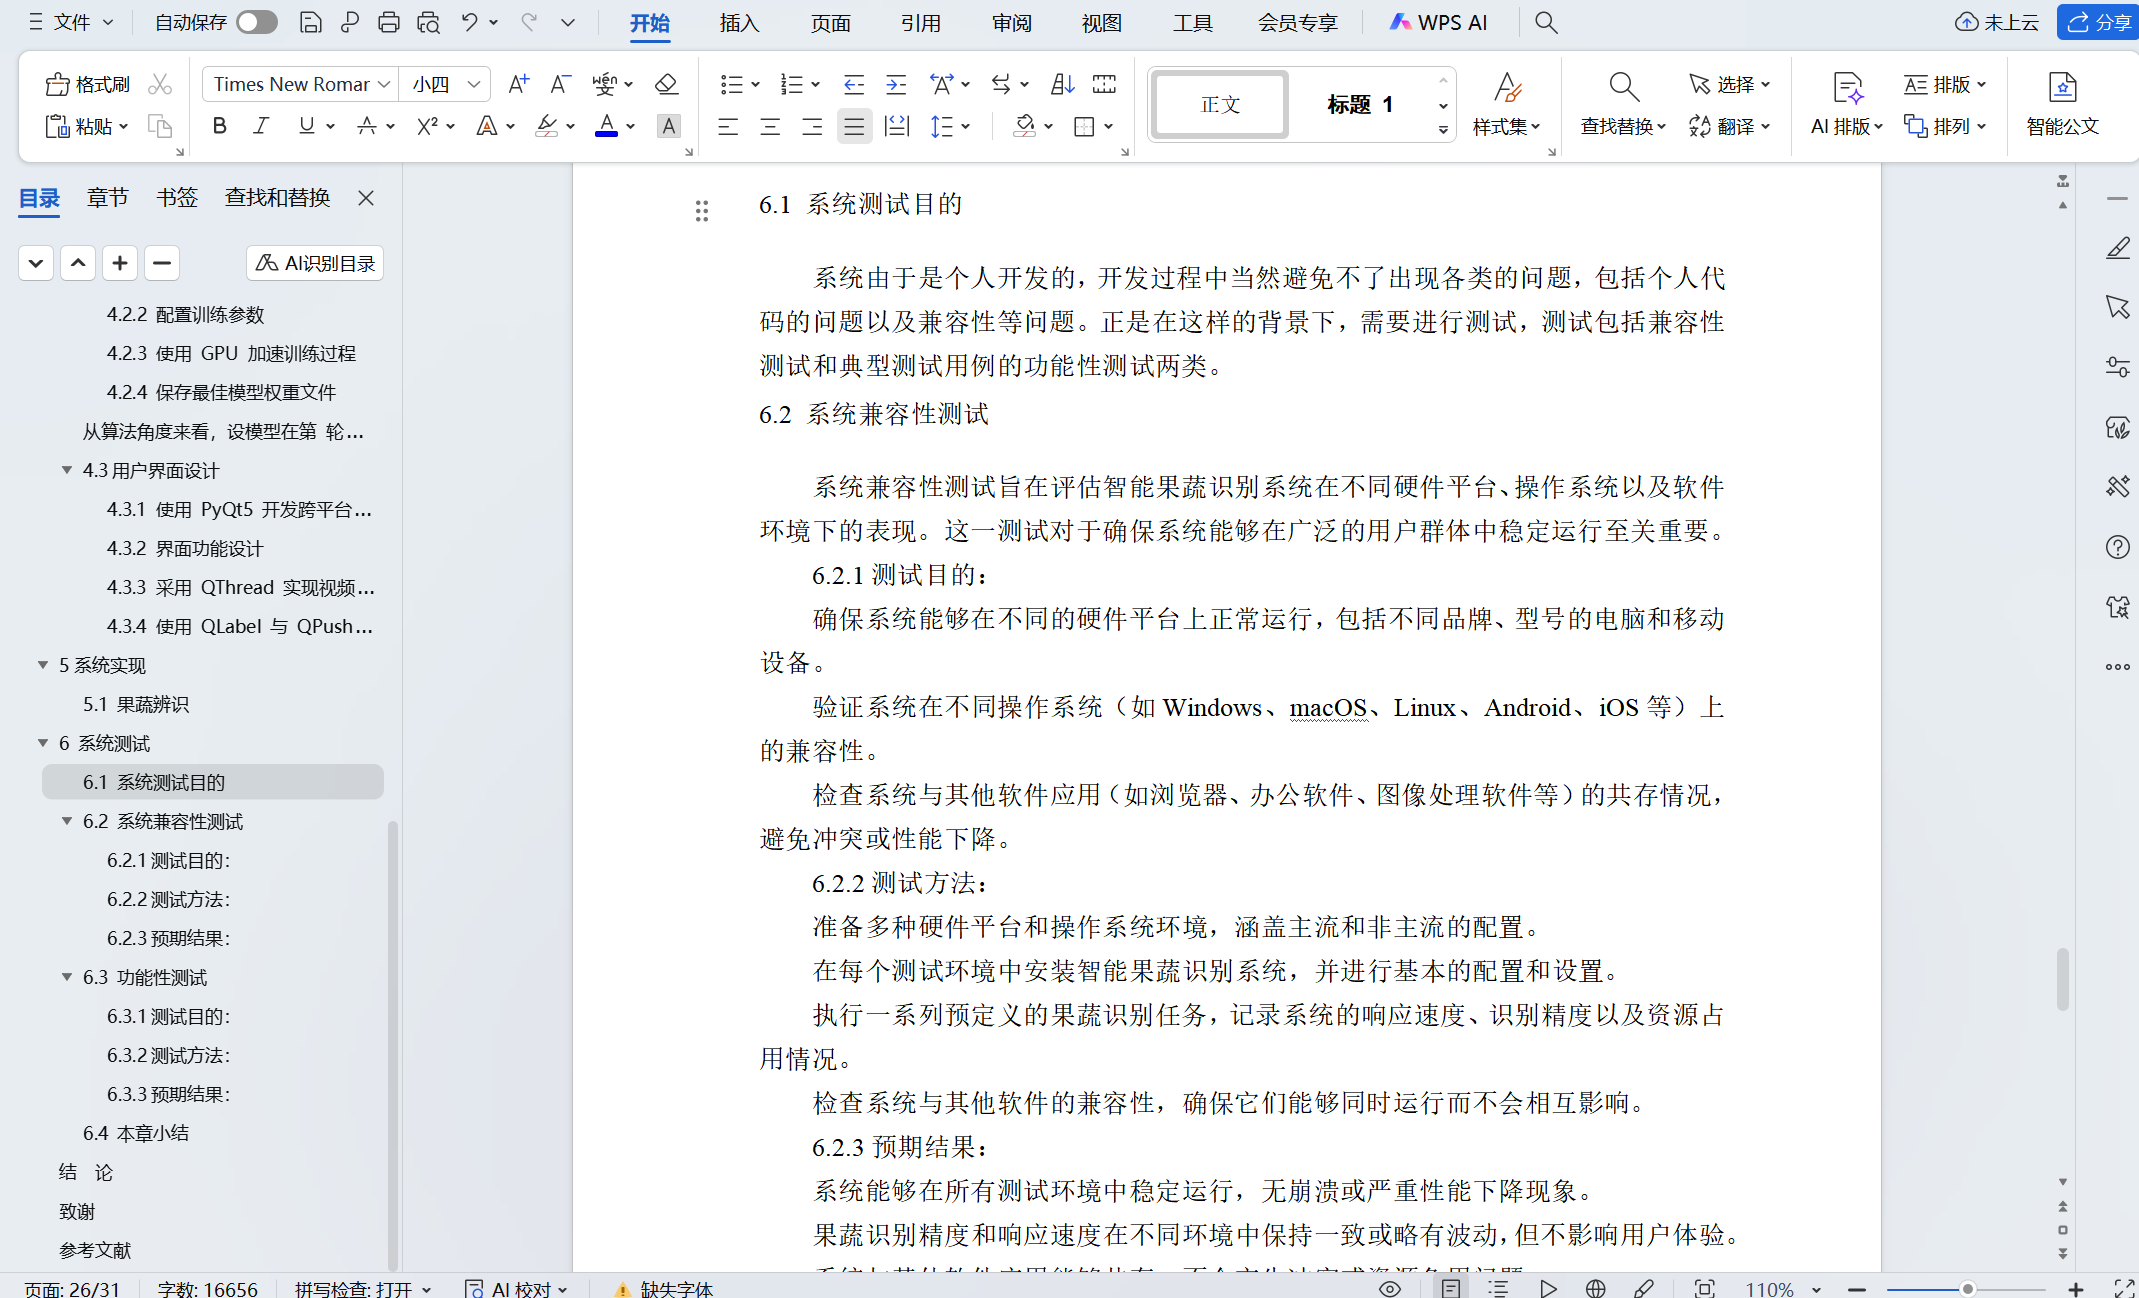The width and height of the screenshot is (2139, 1298).
Task: Open the font size dropdown
Action: [x=474, y=84]
